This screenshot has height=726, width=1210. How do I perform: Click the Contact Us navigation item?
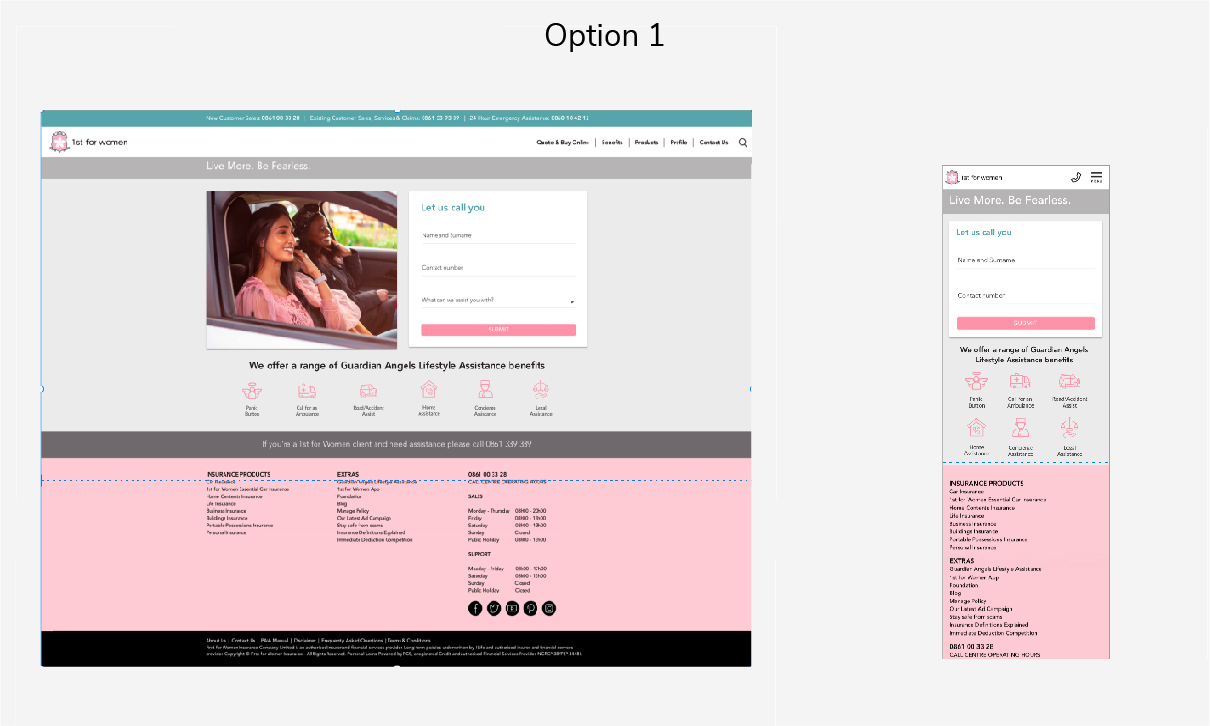point(714,142)
